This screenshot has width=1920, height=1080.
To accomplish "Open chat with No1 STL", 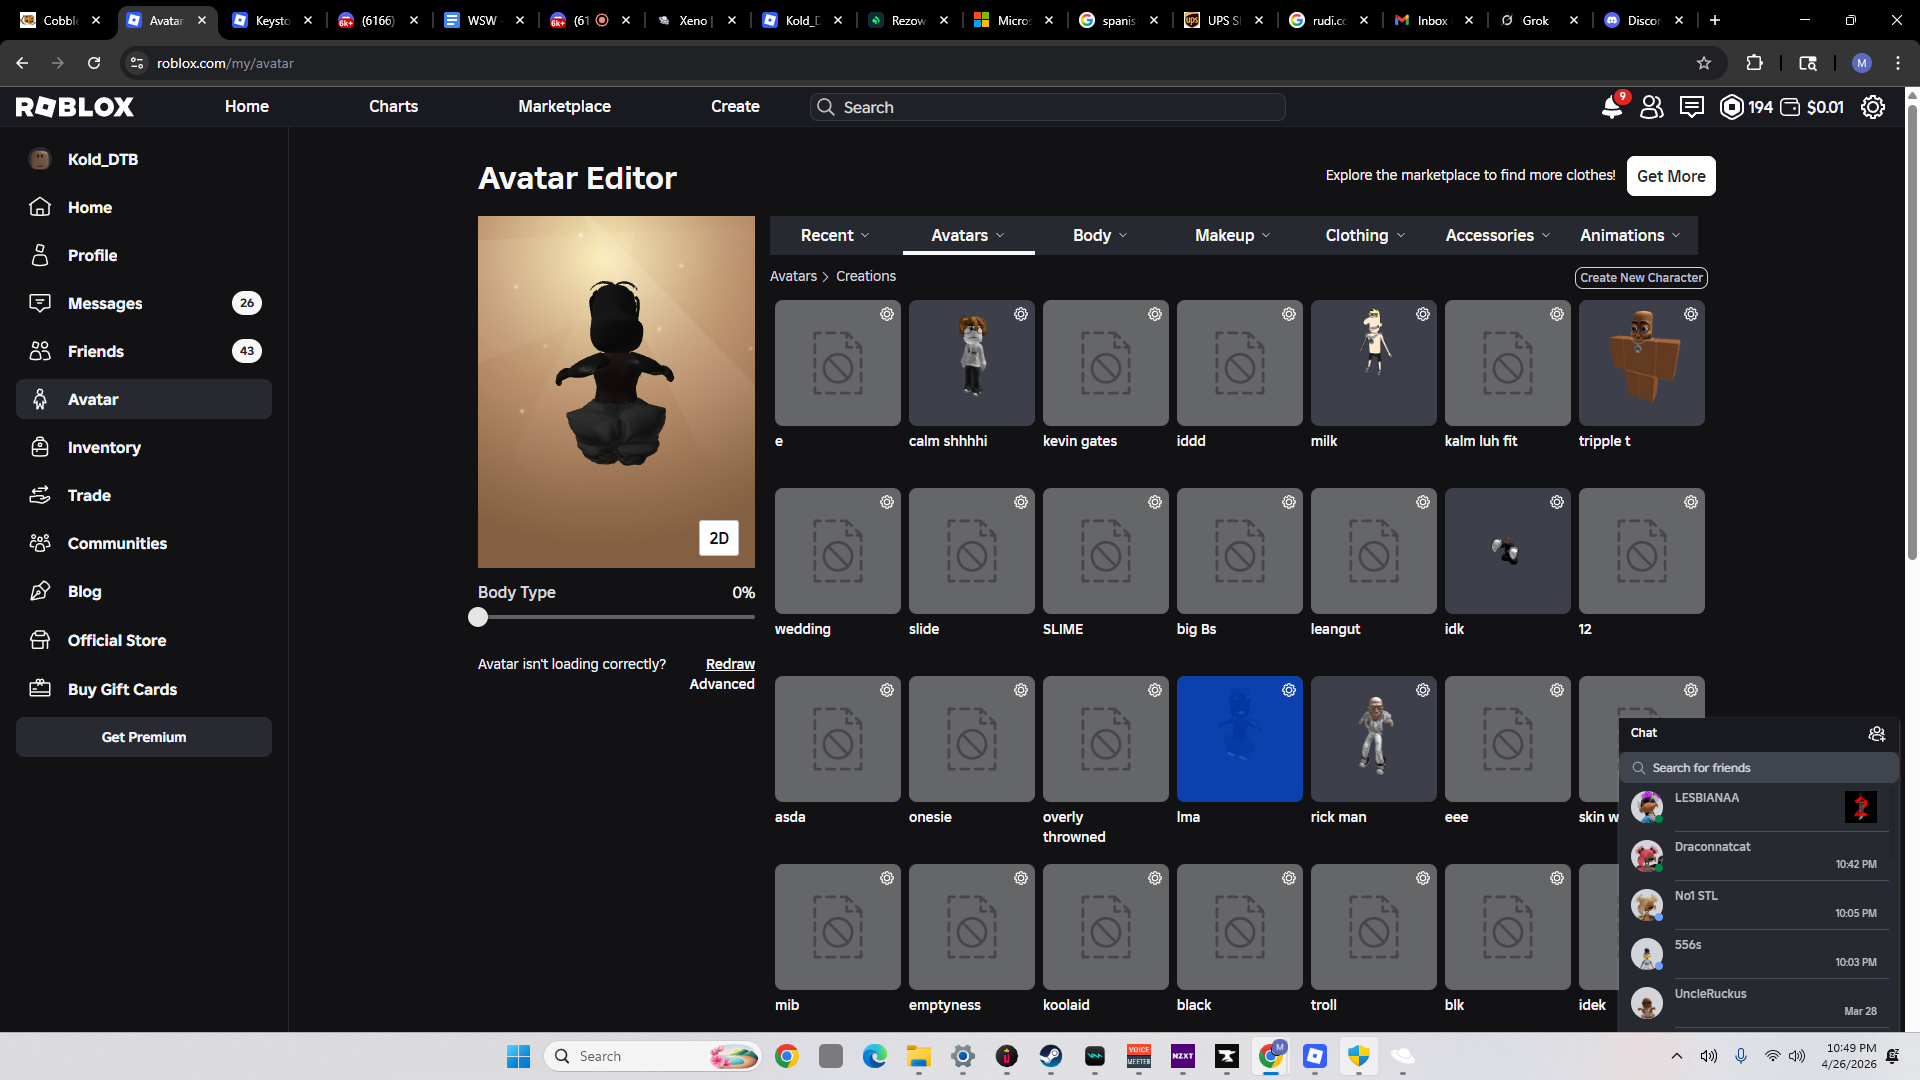I will [1759, 905].
